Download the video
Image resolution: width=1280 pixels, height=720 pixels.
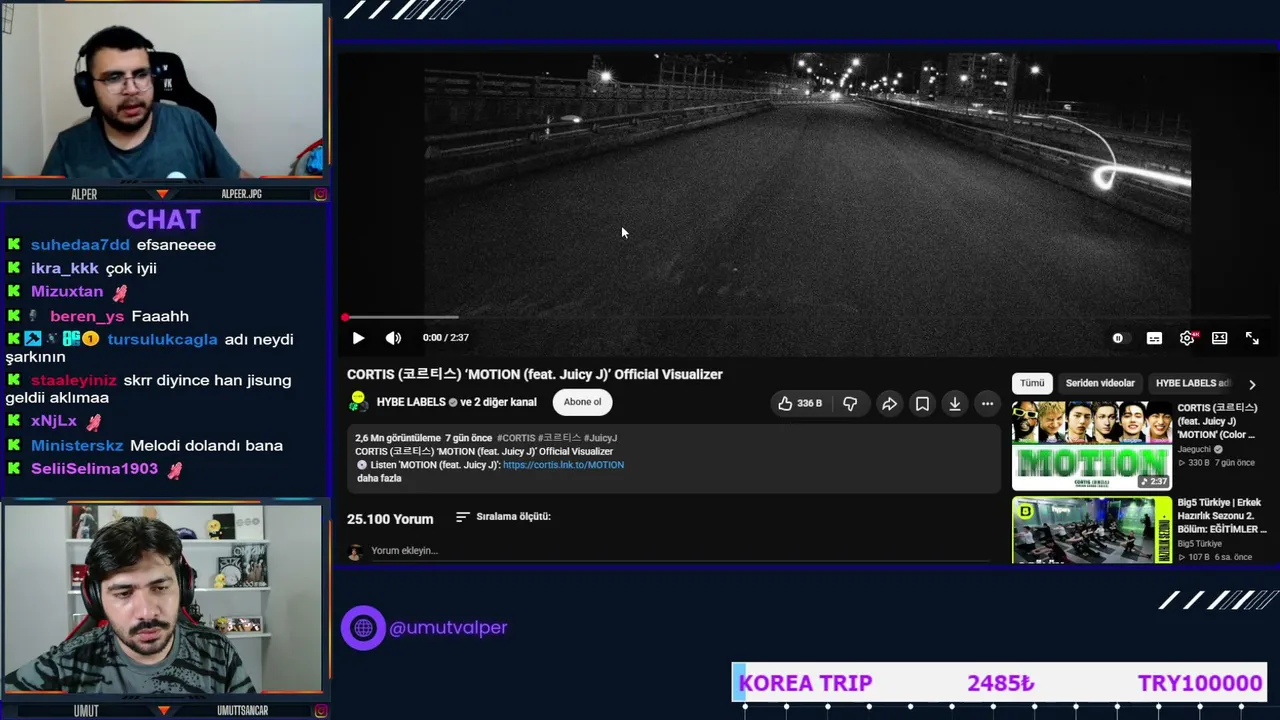pos(955,403)
